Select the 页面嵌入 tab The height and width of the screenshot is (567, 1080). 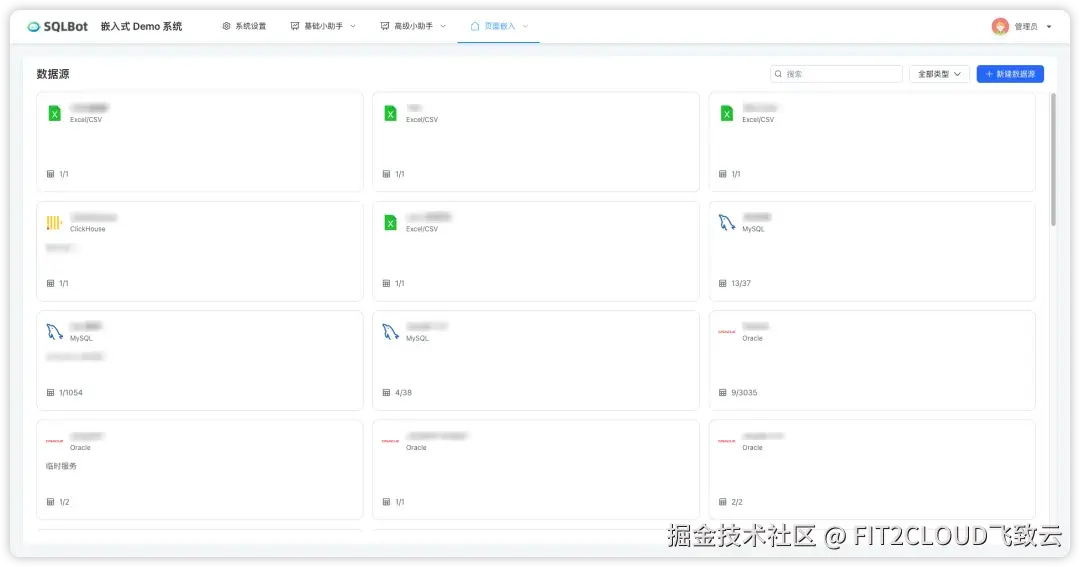[499, 26]
